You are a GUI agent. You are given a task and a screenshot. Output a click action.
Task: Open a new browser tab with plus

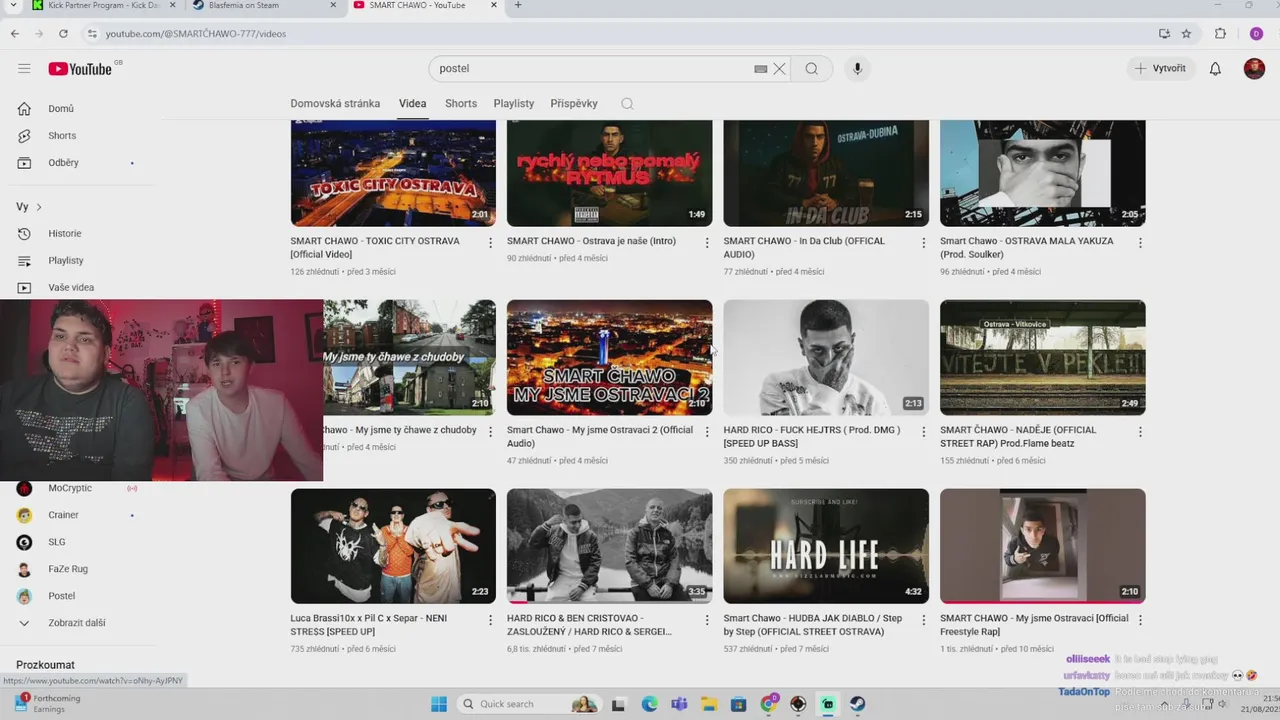pos(517,5)
